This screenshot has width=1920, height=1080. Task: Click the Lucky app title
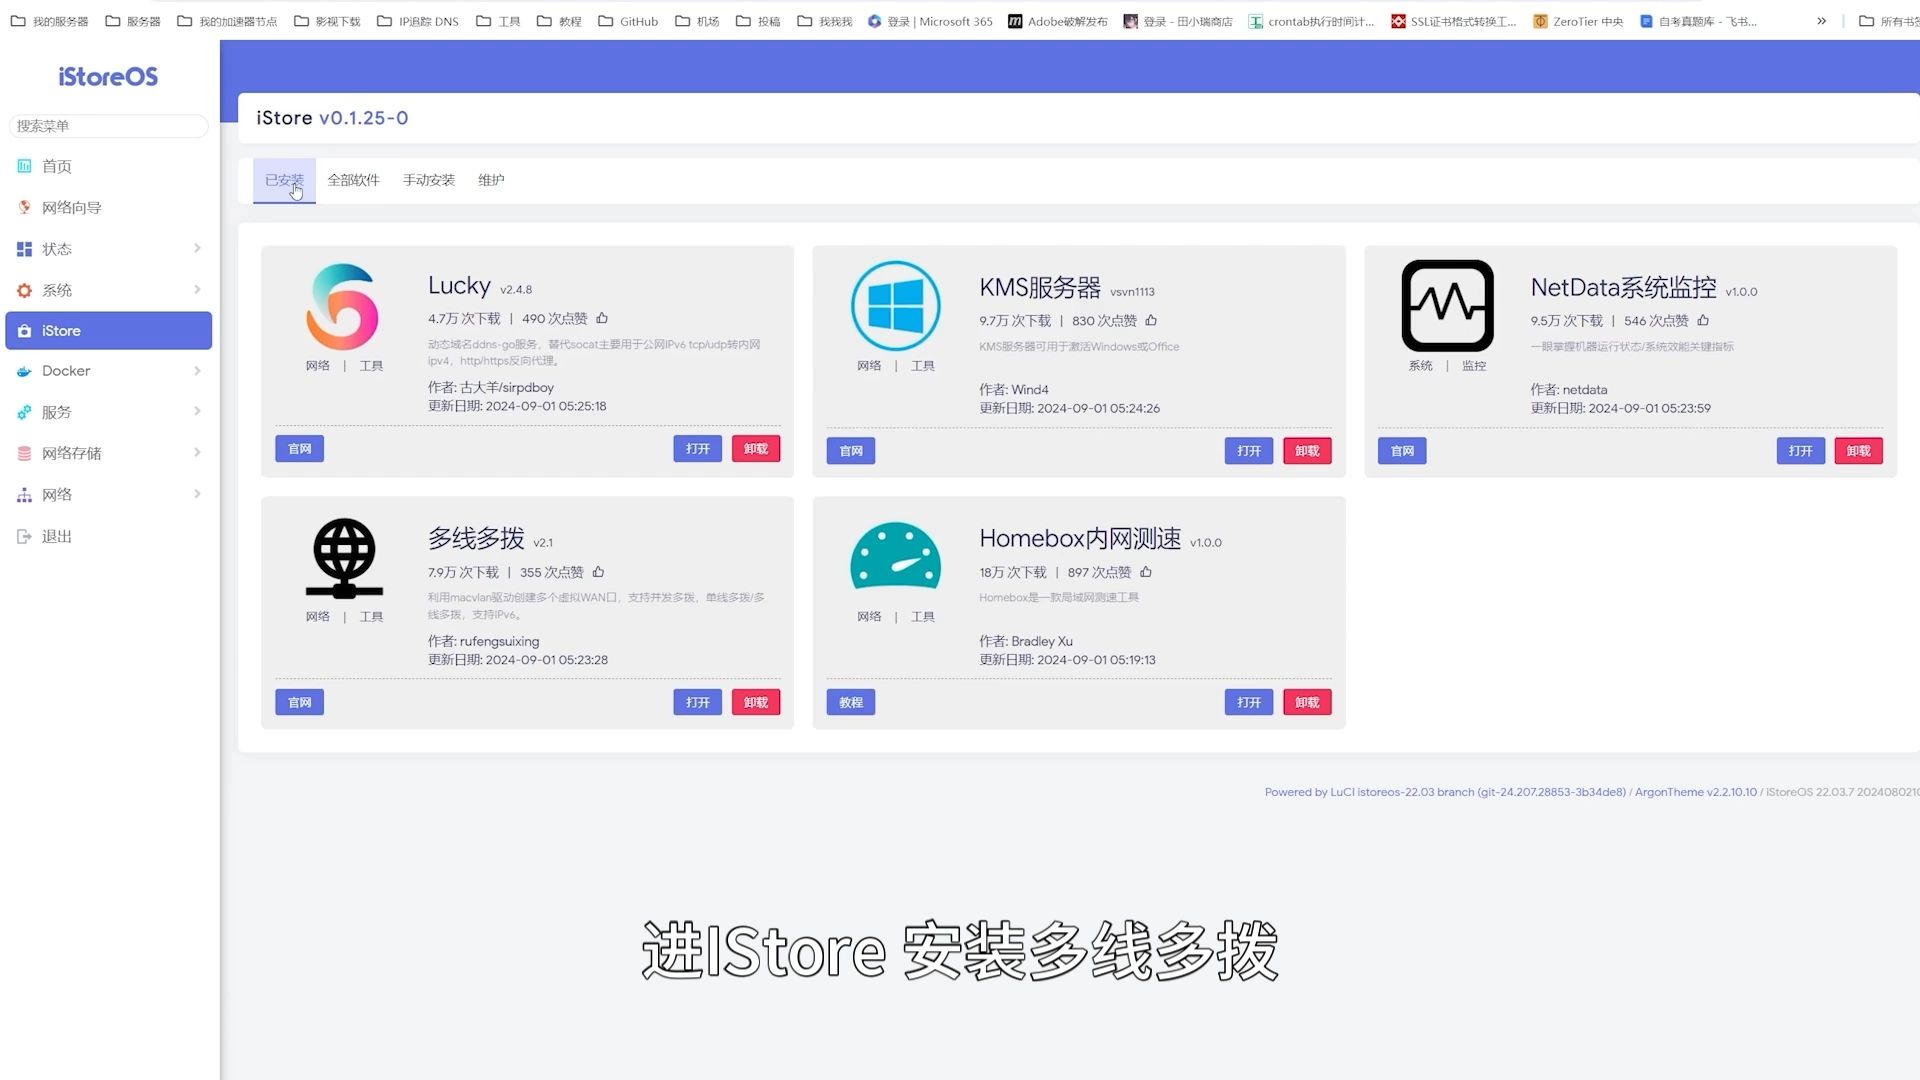(x=459, y=286)
